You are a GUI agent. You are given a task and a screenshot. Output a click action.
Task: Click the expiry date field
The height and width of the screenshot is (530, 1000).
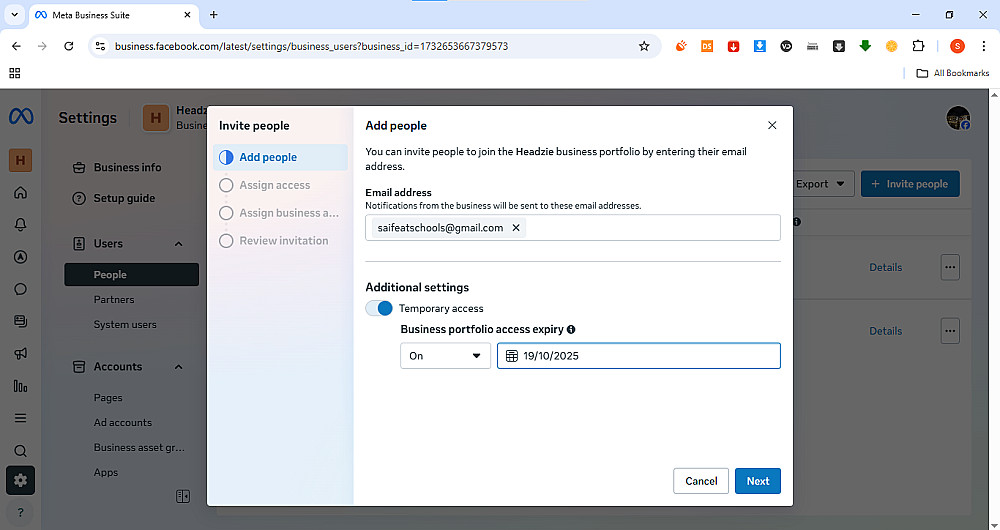[640, 356]
